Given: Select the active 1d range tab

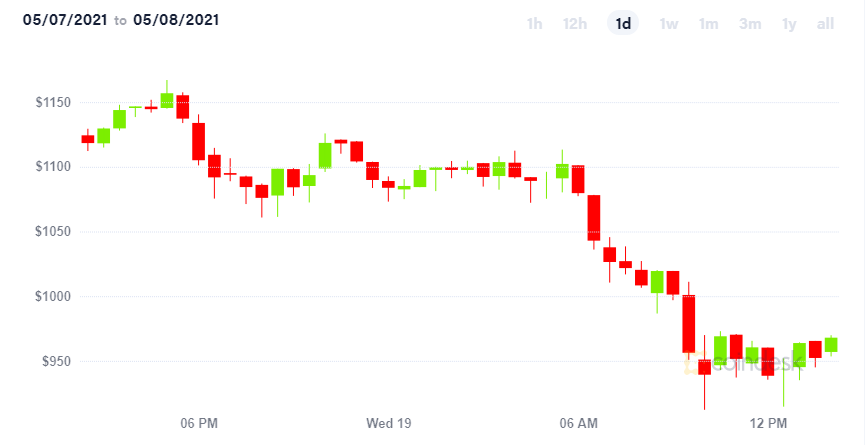Looking at the screenshot, I should click(x=623, y=24).
